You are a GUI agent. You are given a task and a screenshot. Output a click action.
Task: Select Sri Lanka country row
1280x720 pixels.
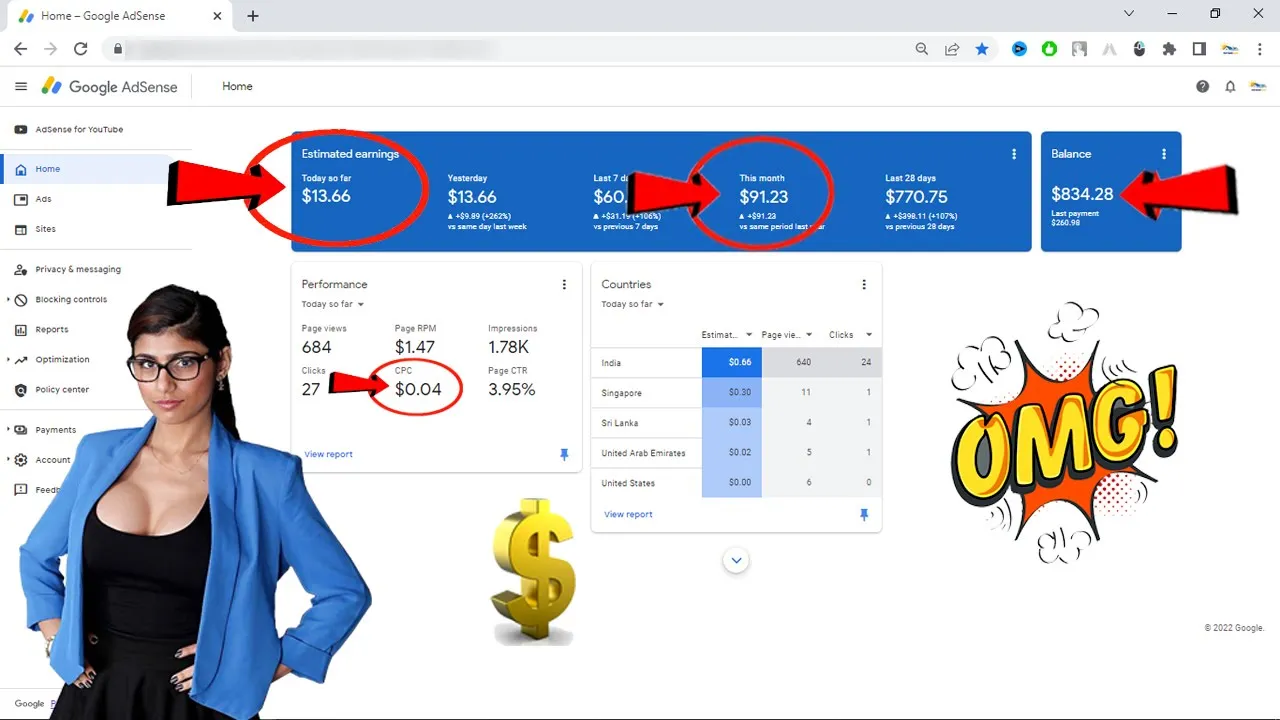point(737,423)
